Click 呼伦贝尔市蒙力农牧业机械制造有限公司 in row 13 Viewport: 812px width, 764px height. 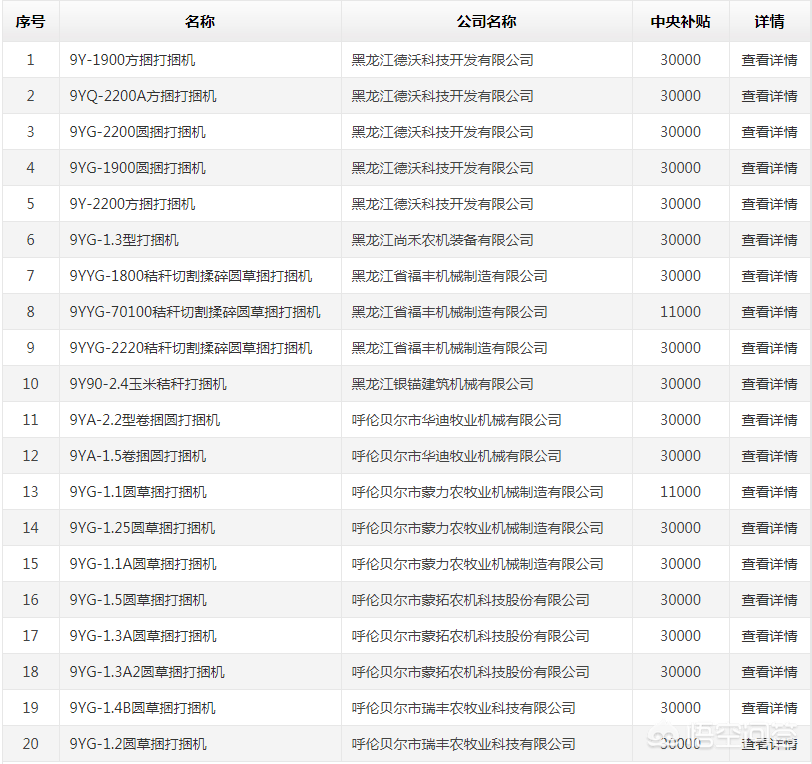point(477,492)
